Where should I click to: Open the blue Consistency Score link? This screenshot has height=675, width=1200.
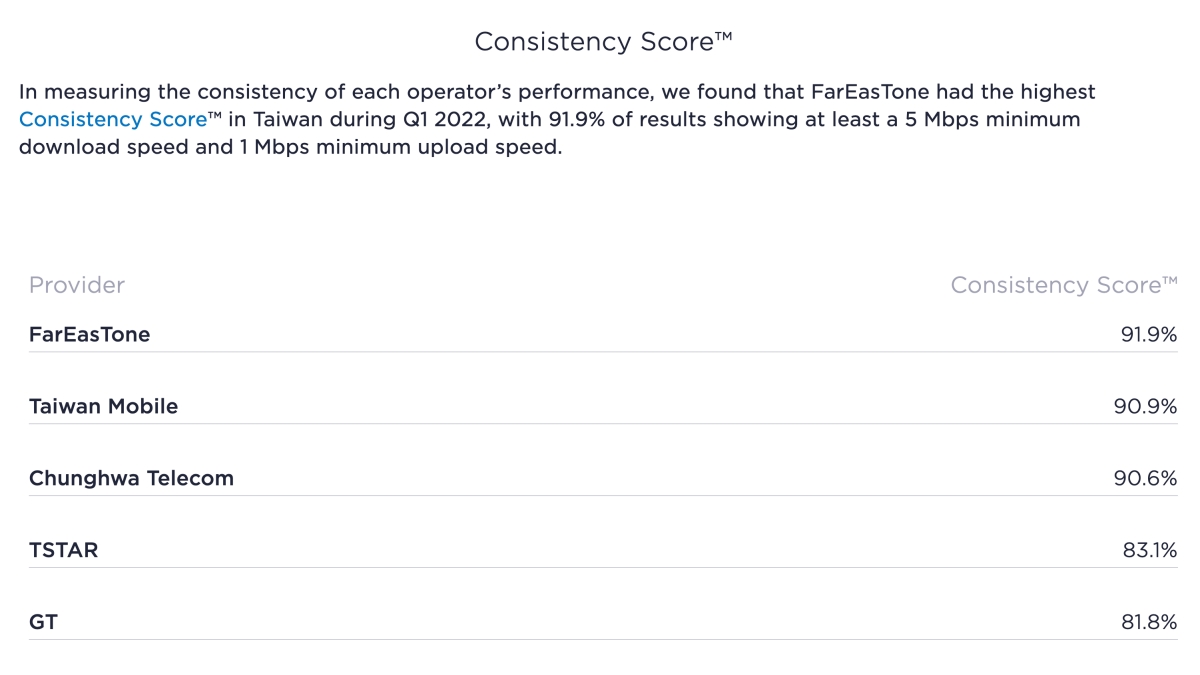pos(113,120)
